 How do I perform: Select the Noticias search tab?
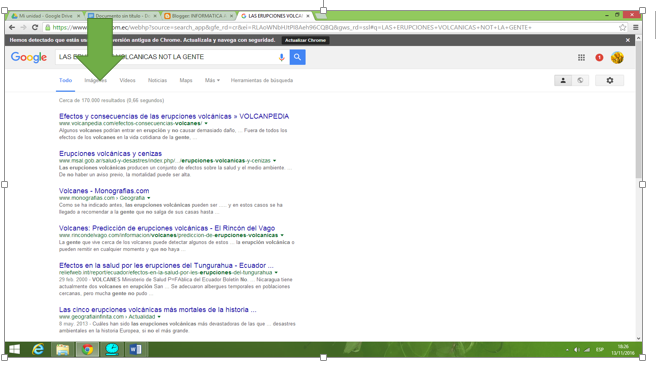pos(157,80)
